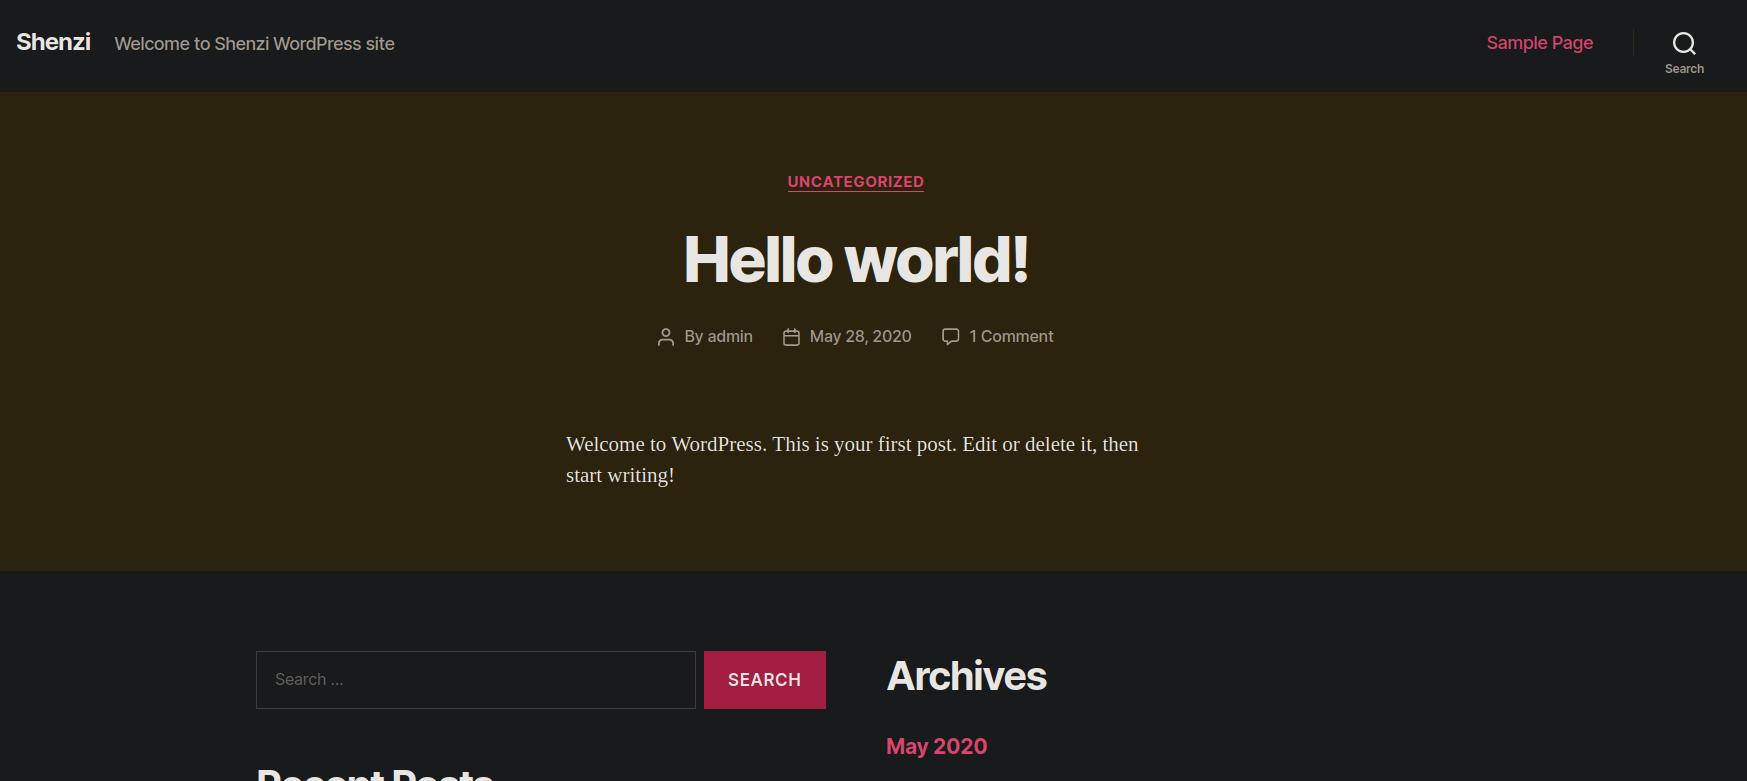
Task: Click the May 28, 2020 date link
Action: pos(860,337)
